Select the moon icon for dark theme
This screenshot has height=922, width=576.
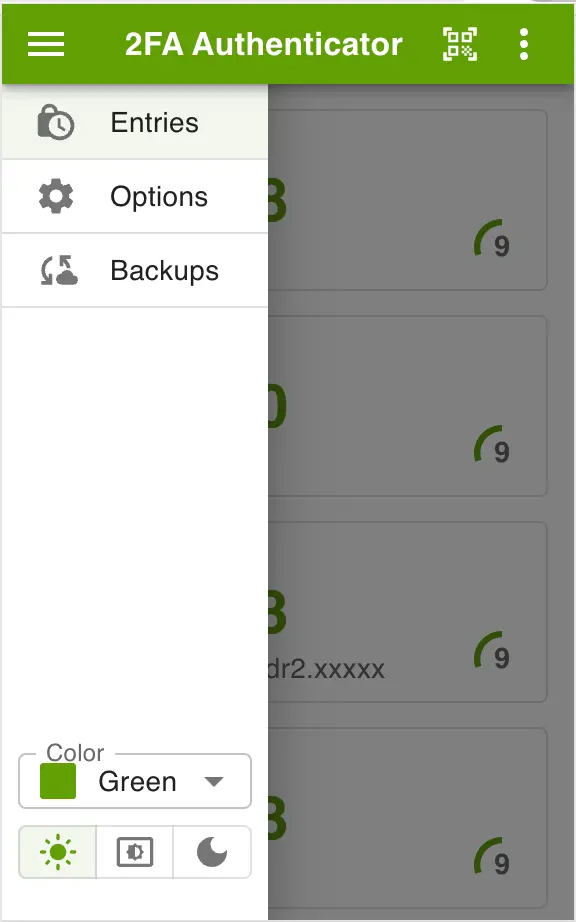[x=212, y=852]
